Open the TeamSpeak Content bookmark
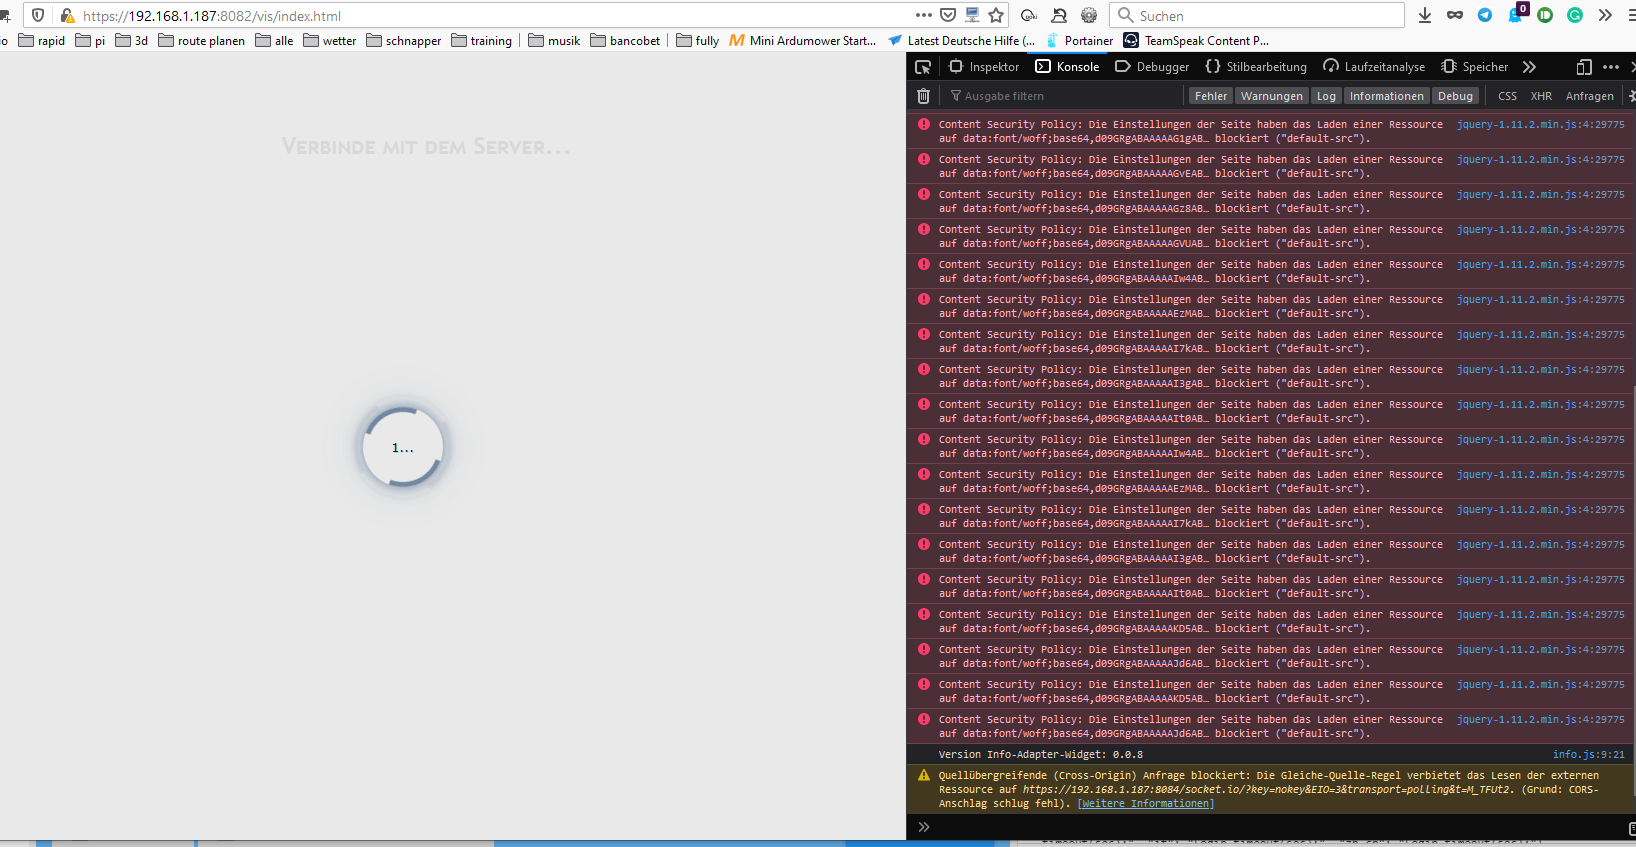The height and width of the screenshot is (847, 1636). tap(1196, 41)
